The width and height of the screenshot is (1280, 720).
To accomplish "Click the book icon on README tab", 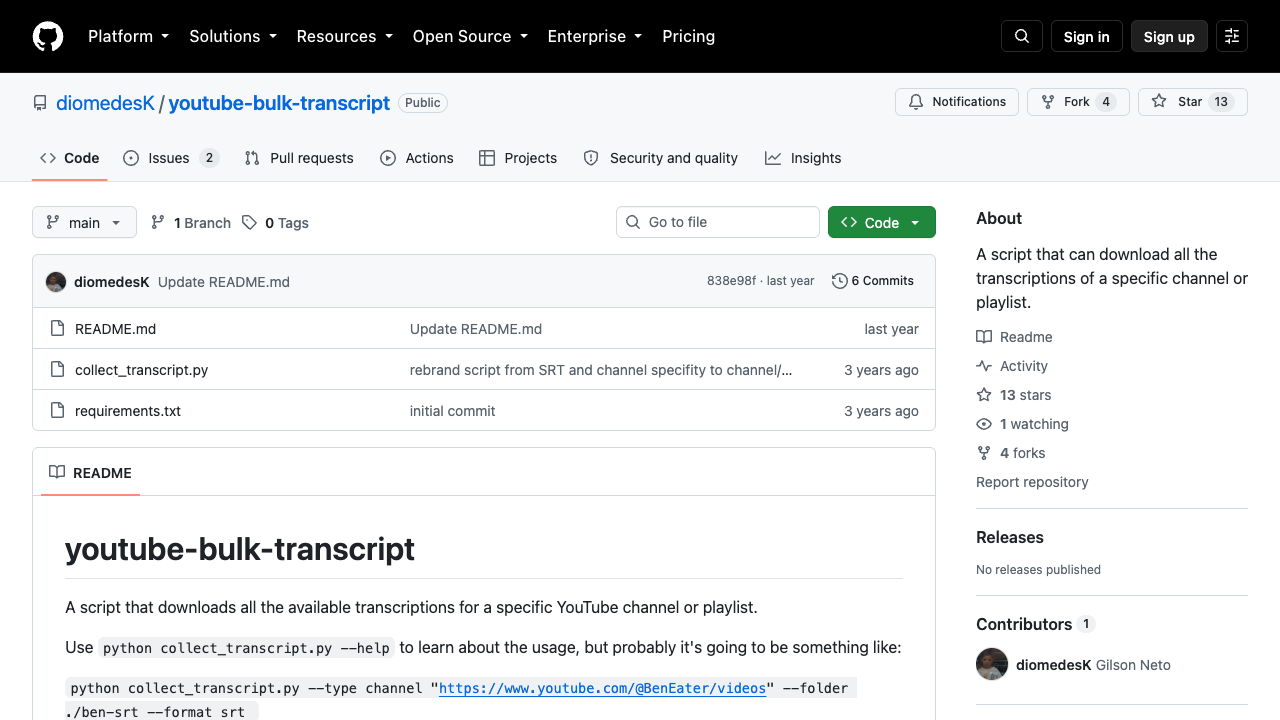I will pos(57,473).
